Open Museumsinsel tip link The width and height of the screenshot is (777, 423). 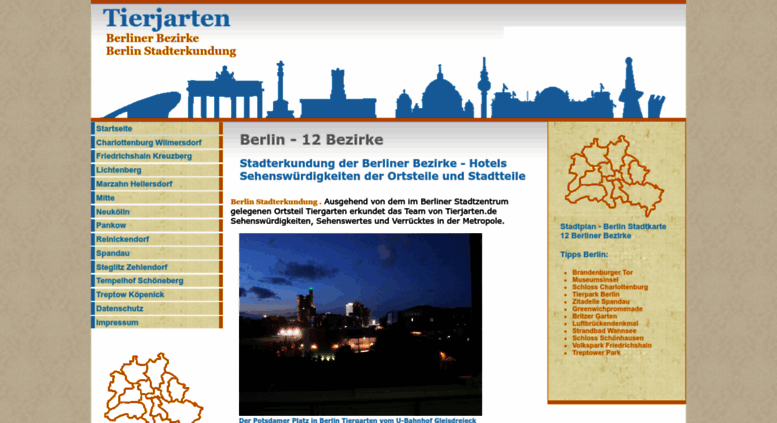pyautogui.click(x=595, y=280)
